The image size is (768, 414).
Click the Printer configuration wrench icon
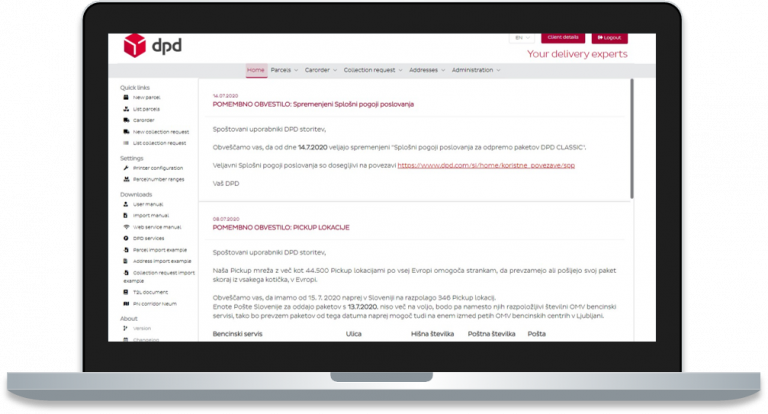click(x=126, y=168)
